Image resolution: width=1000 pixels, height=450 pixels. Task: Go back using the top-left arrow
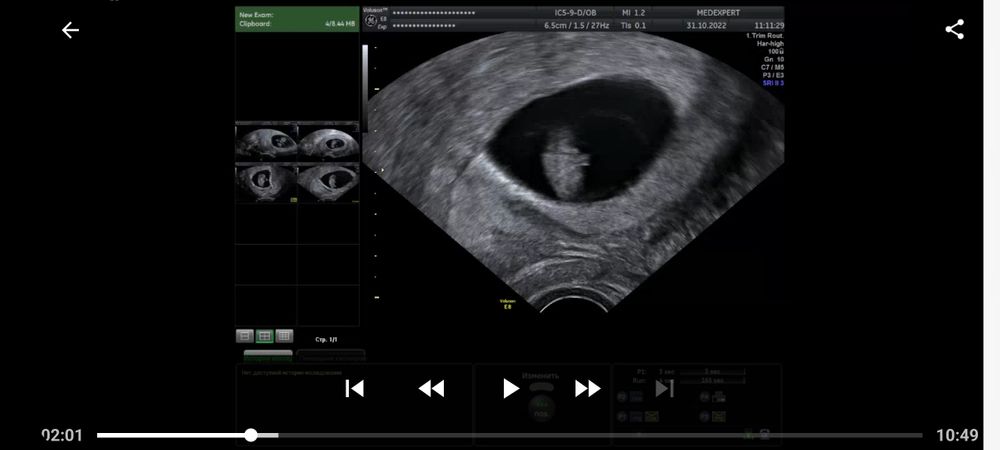click(70, 30)
